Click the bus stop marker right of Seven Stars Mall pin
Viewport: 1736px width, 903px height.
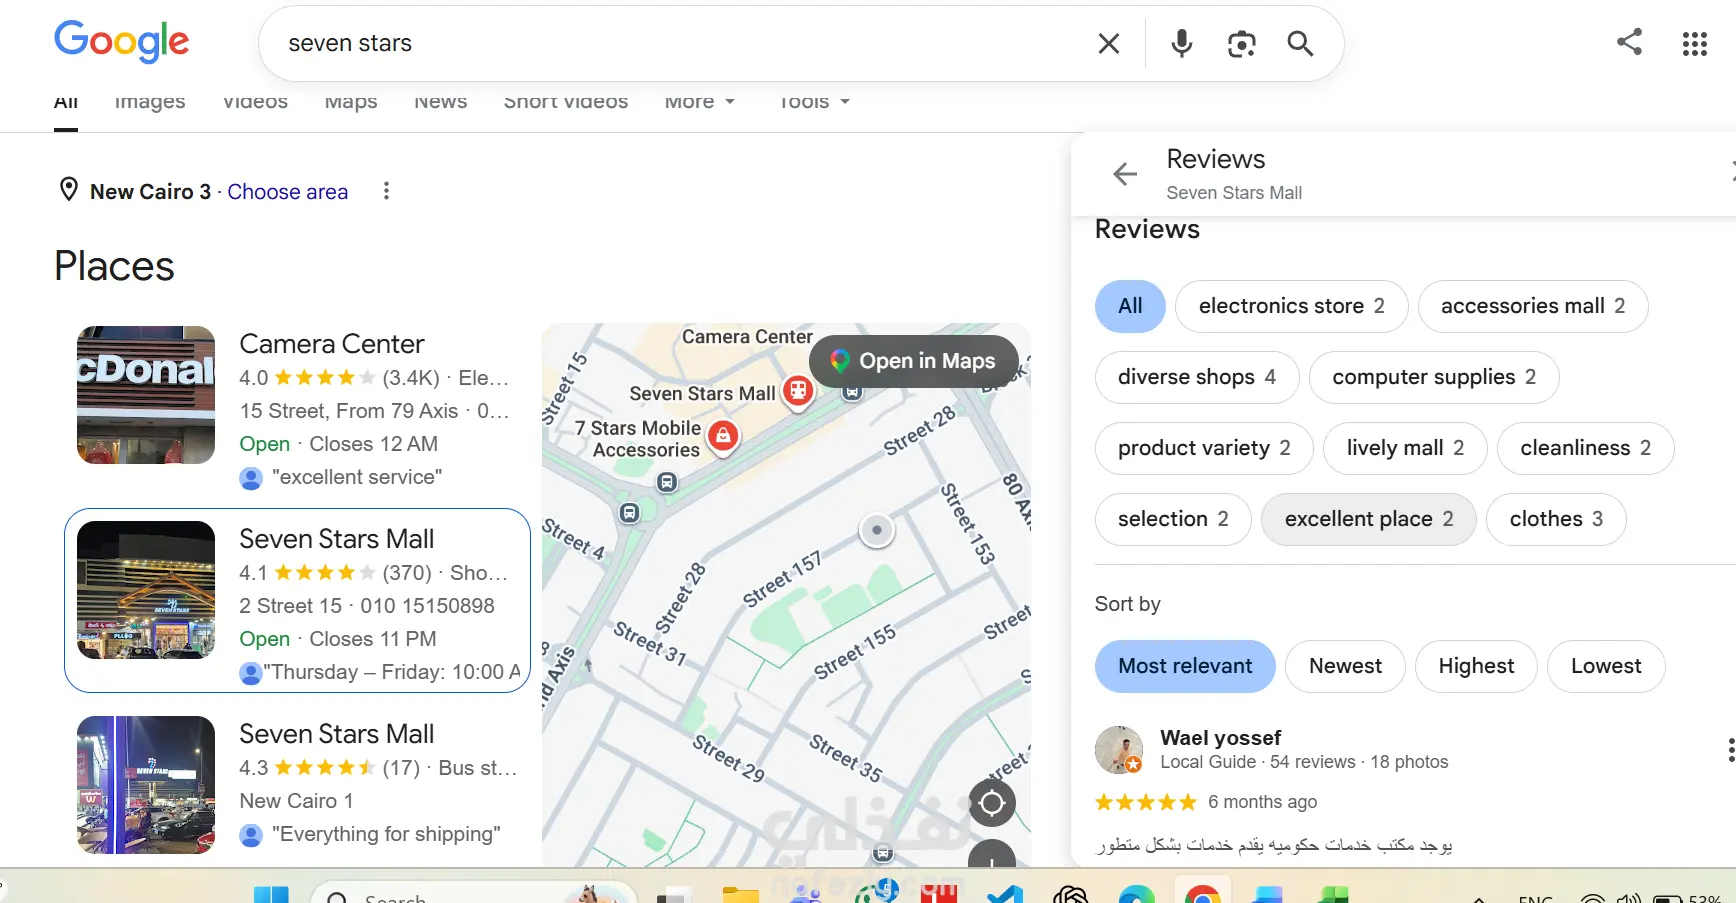click(852, 392)
